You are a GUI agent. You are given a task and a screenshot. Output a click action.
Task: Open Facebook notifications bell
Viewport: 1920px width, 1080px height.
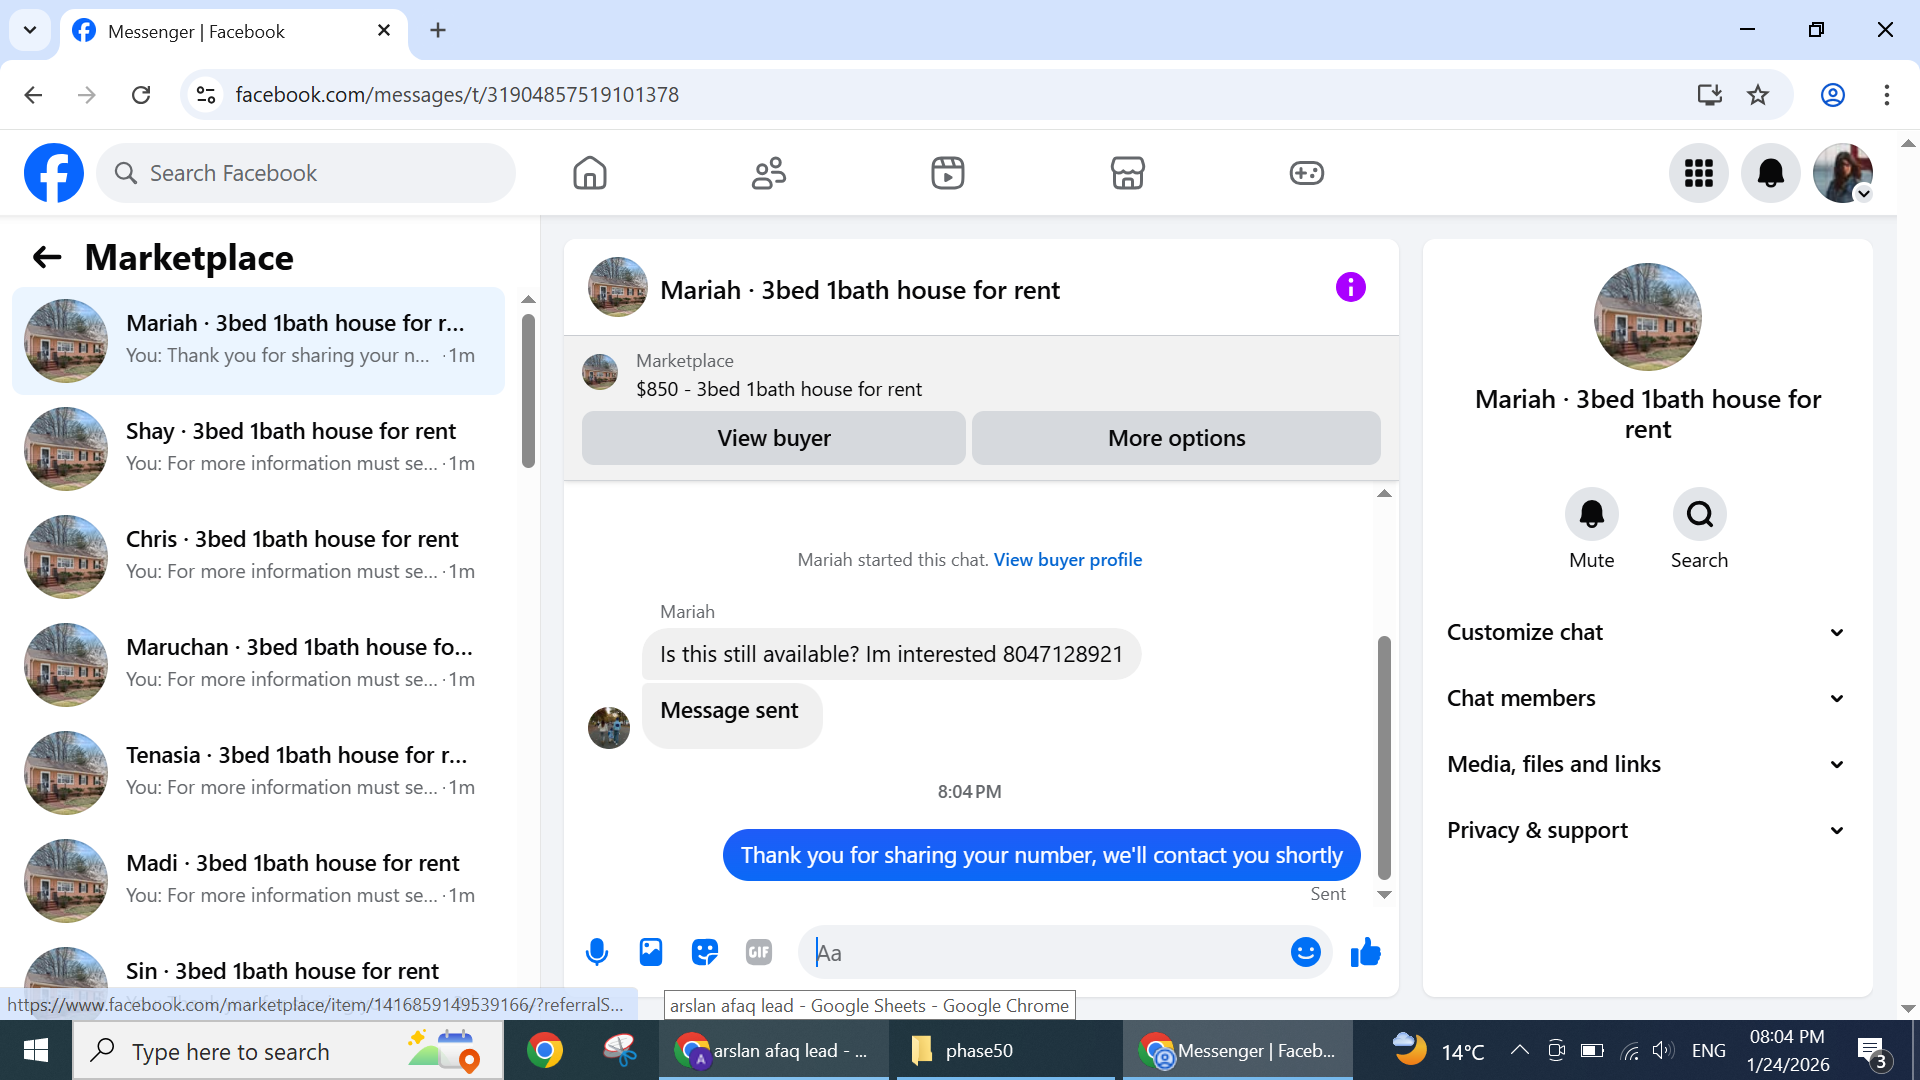click(x=1770, y=173)
